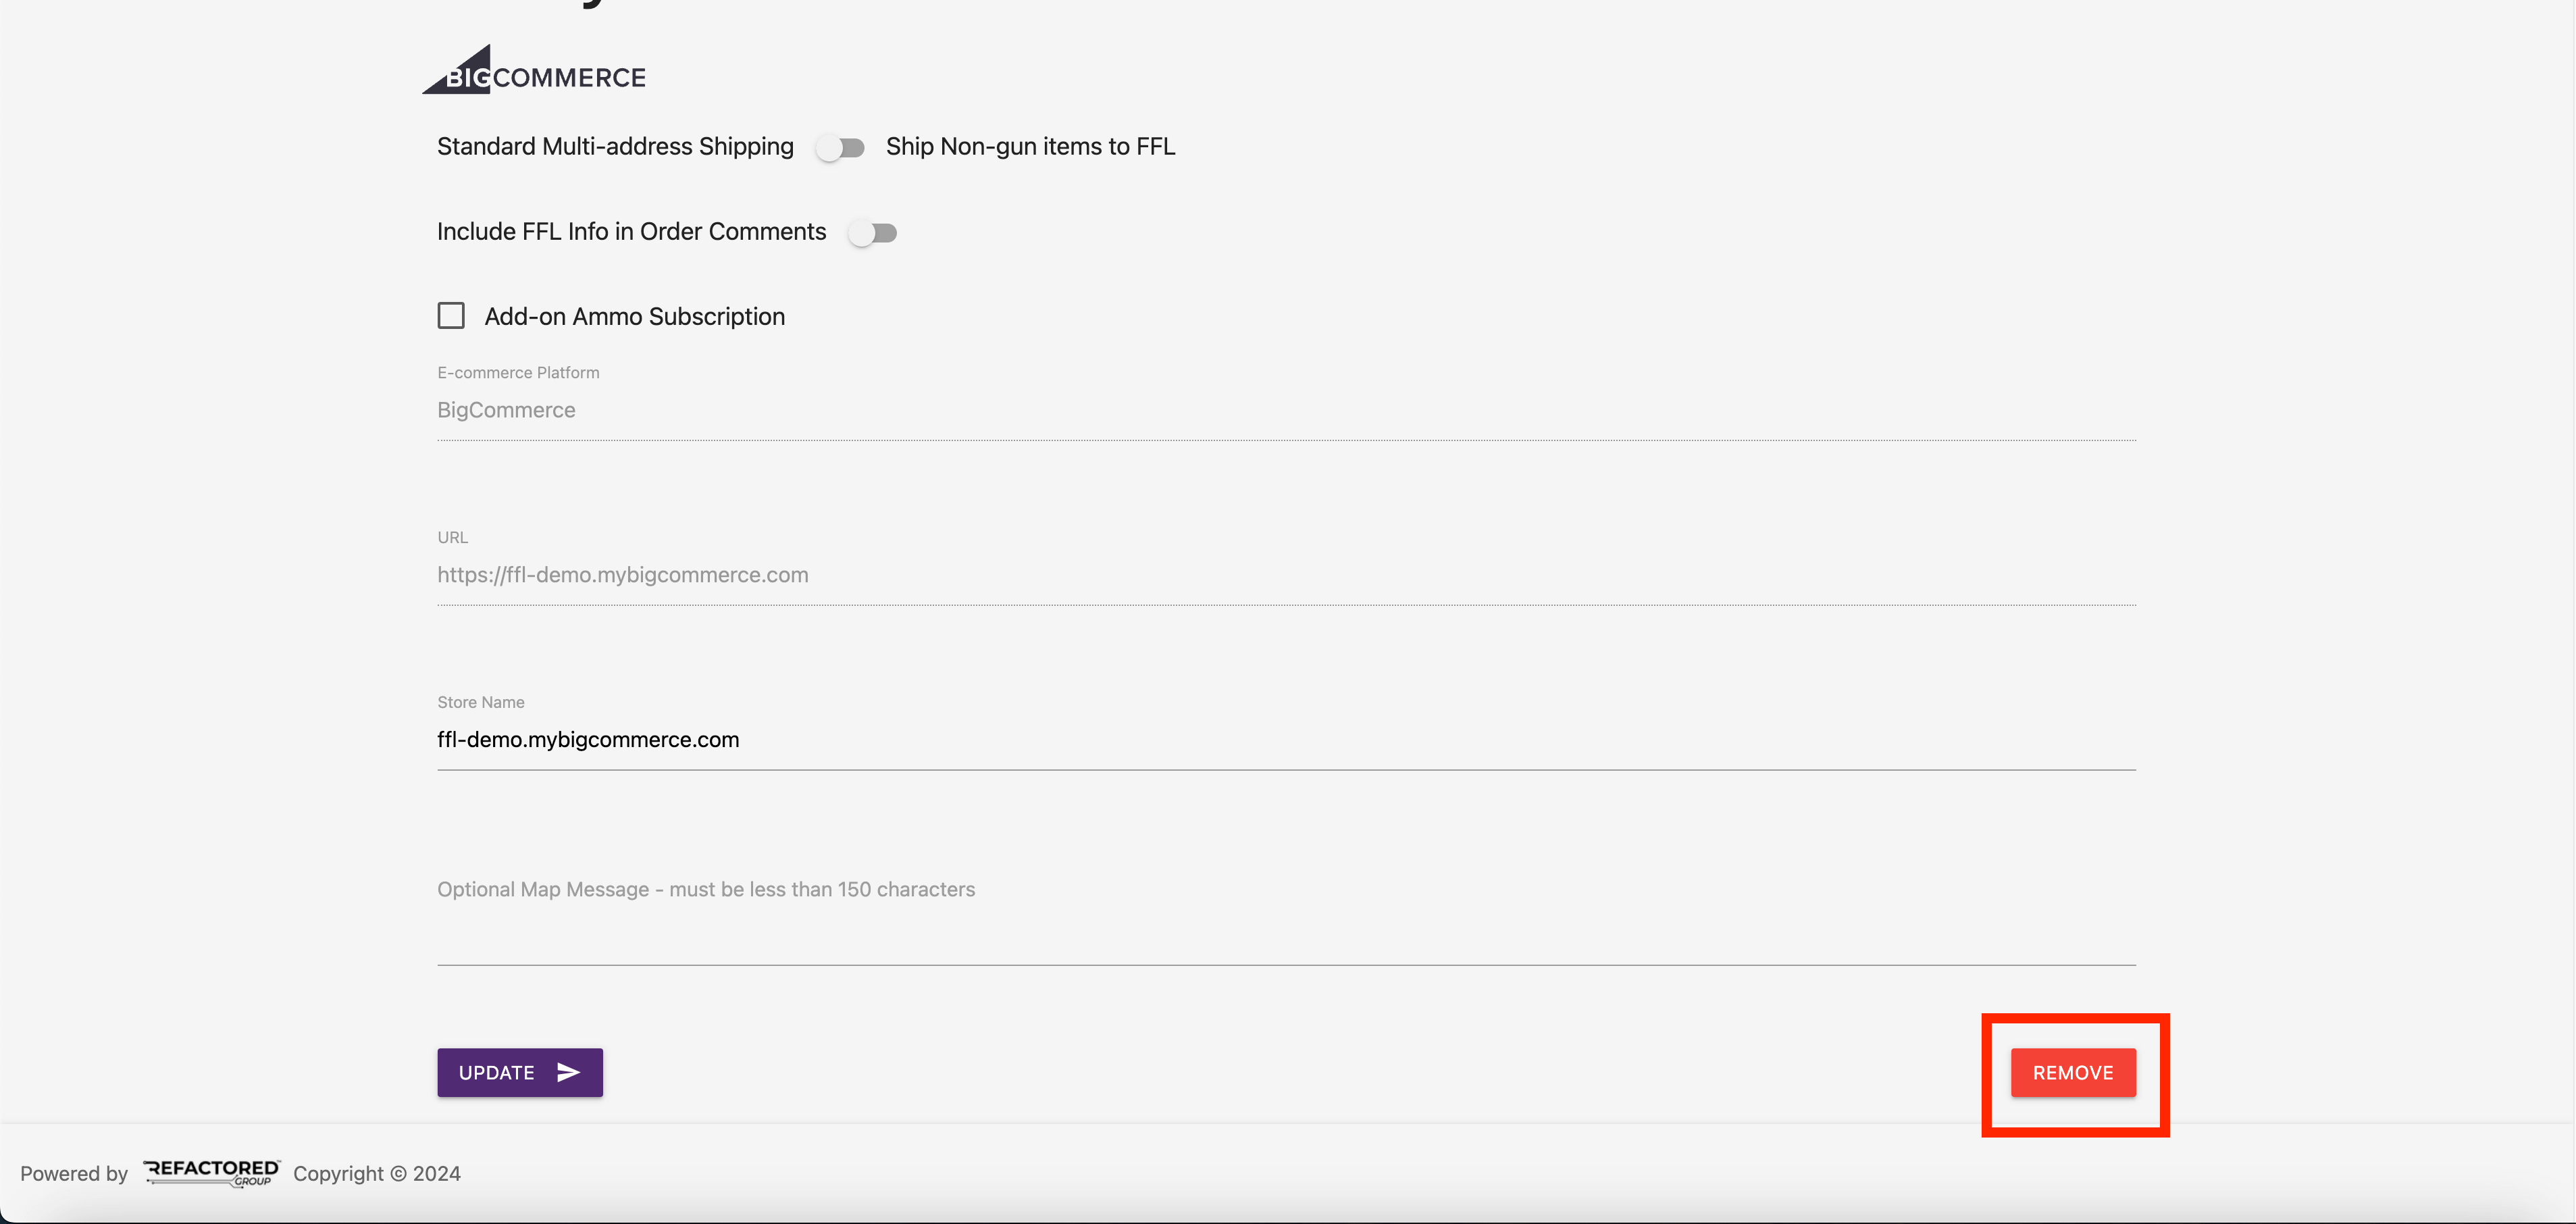This screenshot has width=2576, height=1224.
Task: Select the Ship Non-gun items to FFL label
Action: (x=1030, y=147)
